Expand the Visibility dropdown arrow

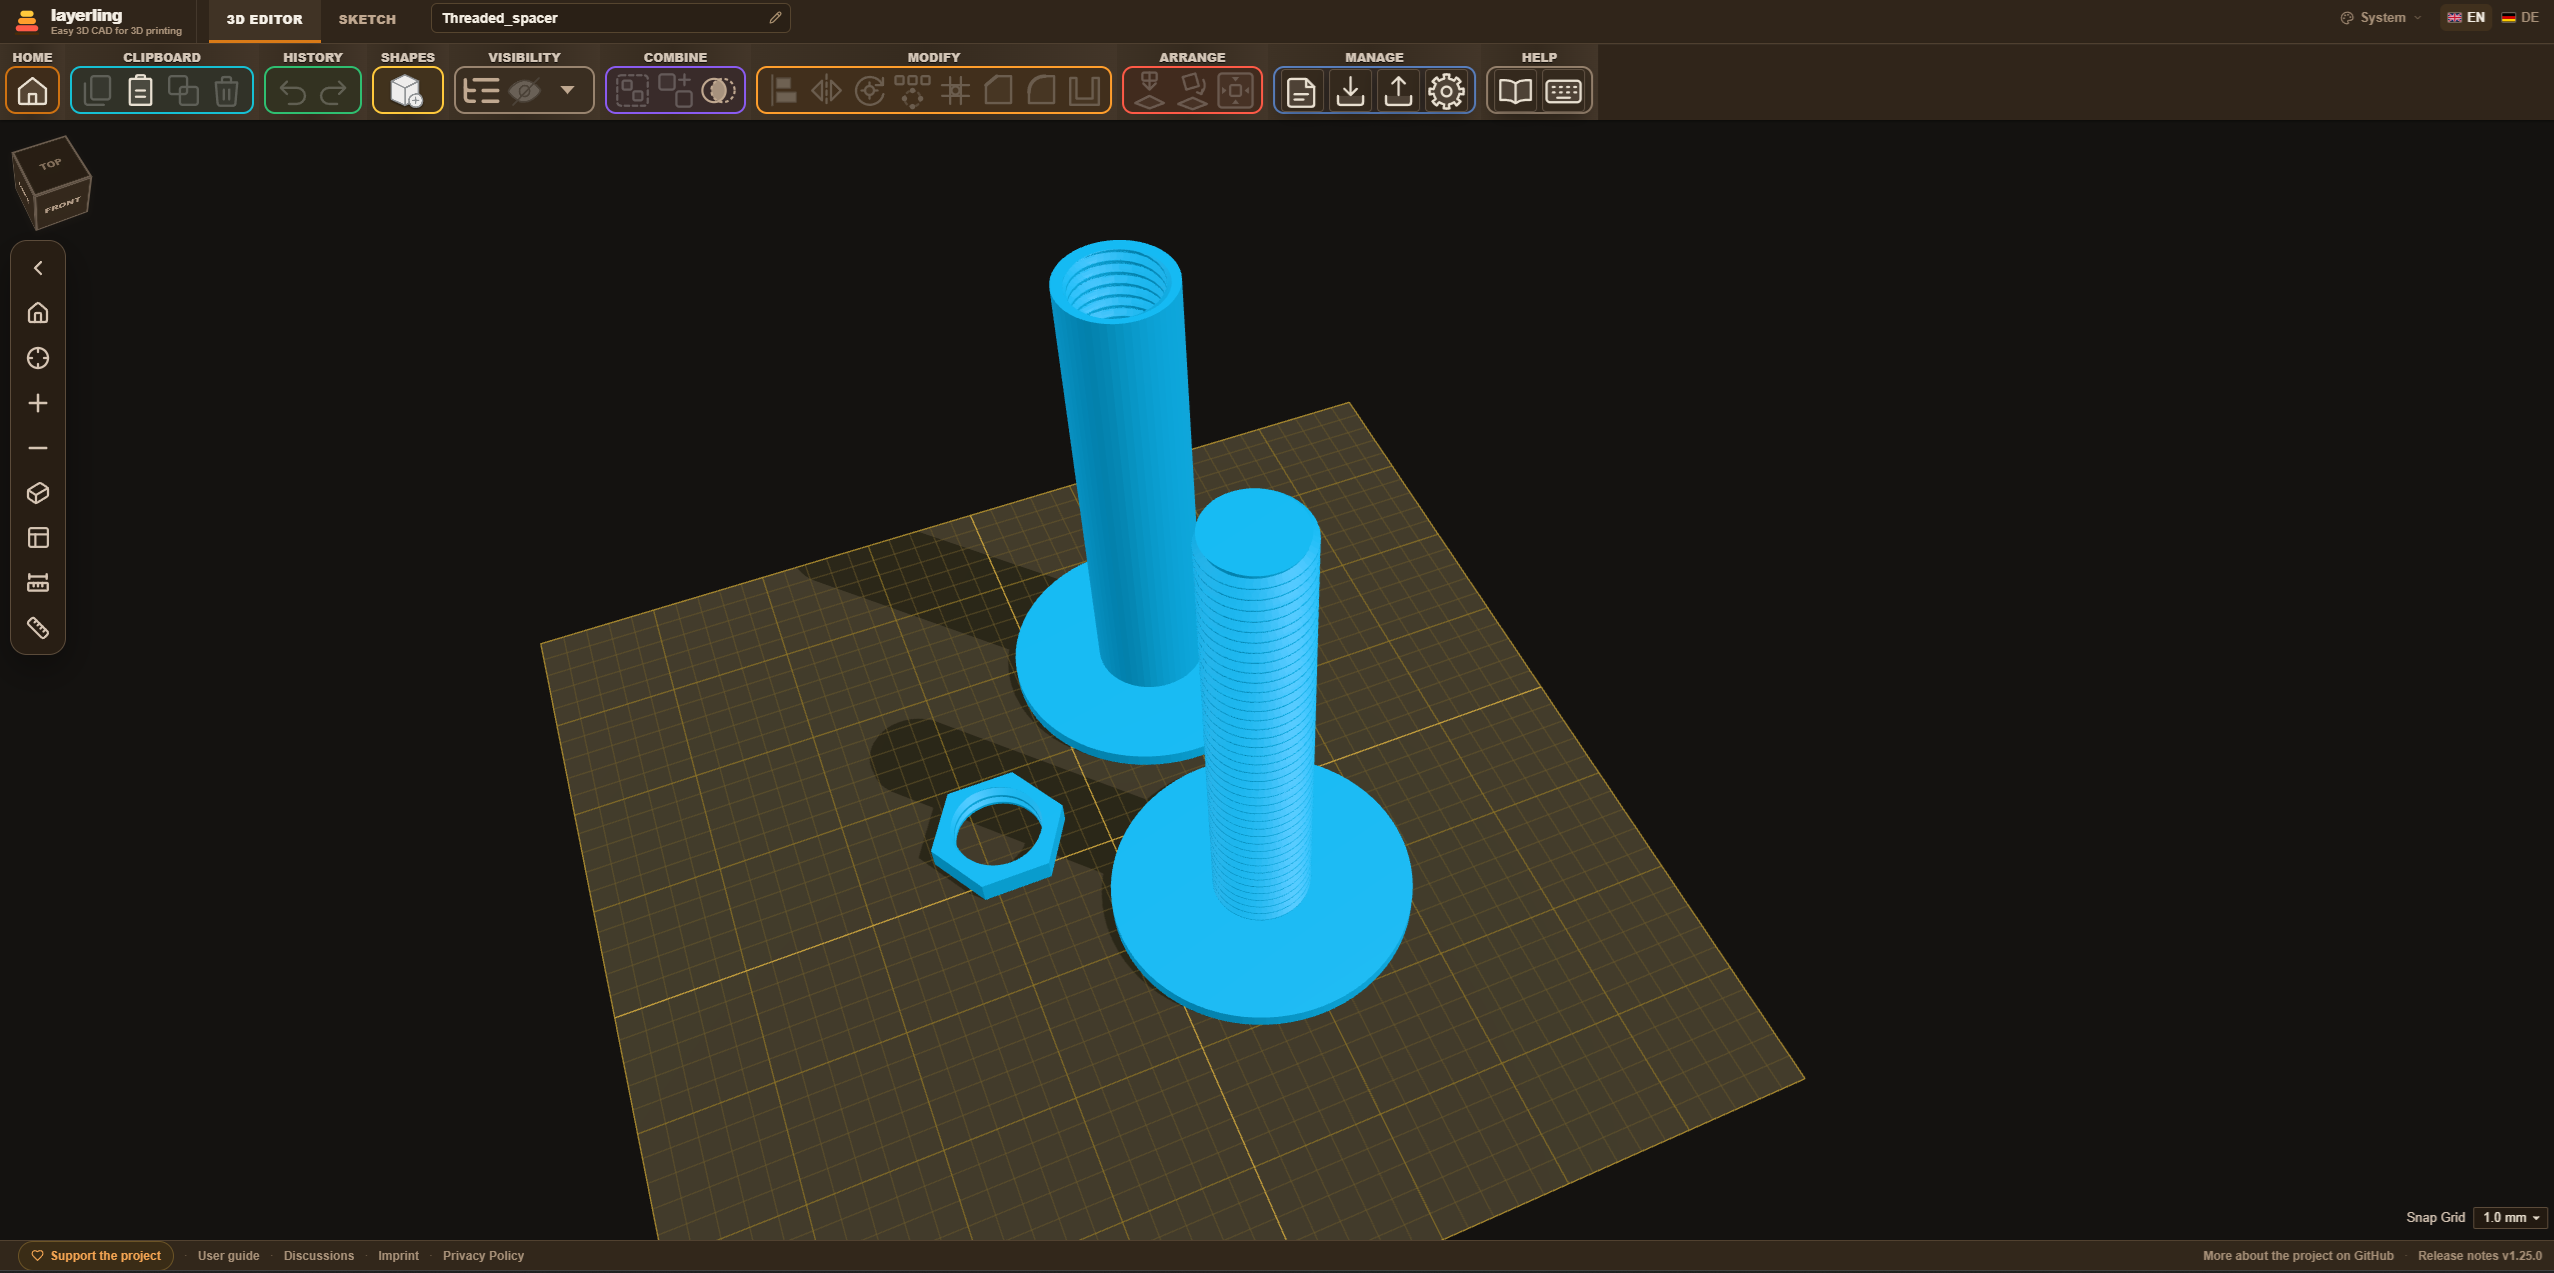pos(567,91)
